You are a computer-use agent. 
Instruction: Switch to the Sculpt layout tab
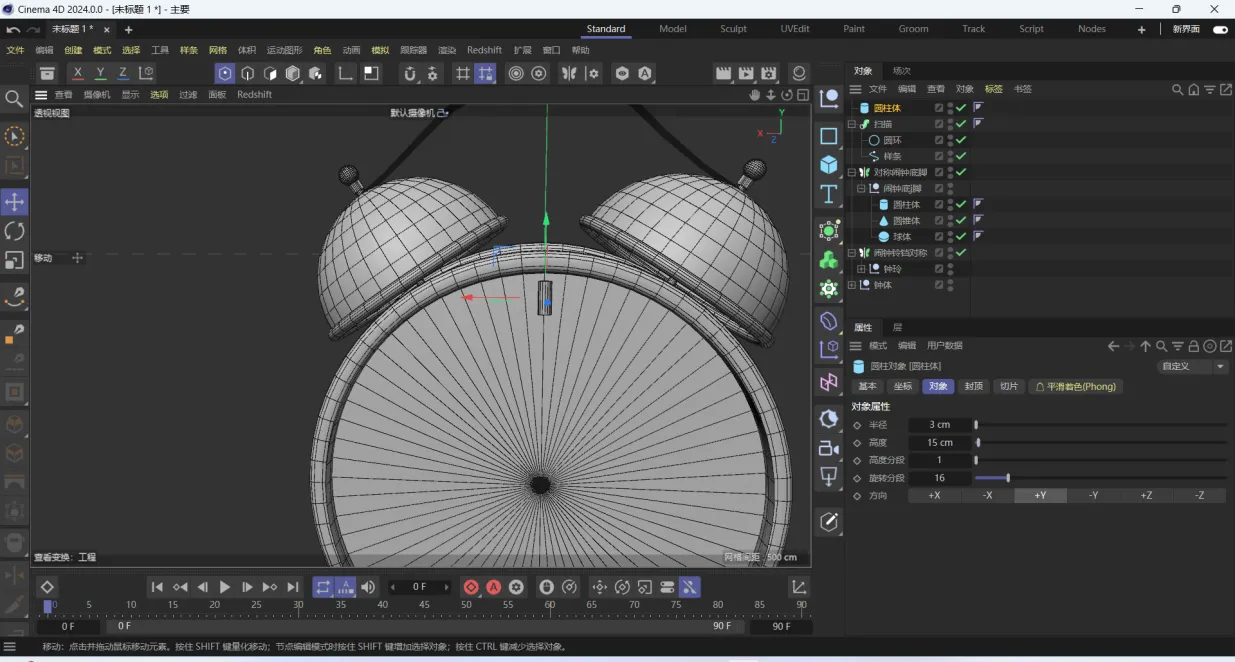[x=733, y=29]
